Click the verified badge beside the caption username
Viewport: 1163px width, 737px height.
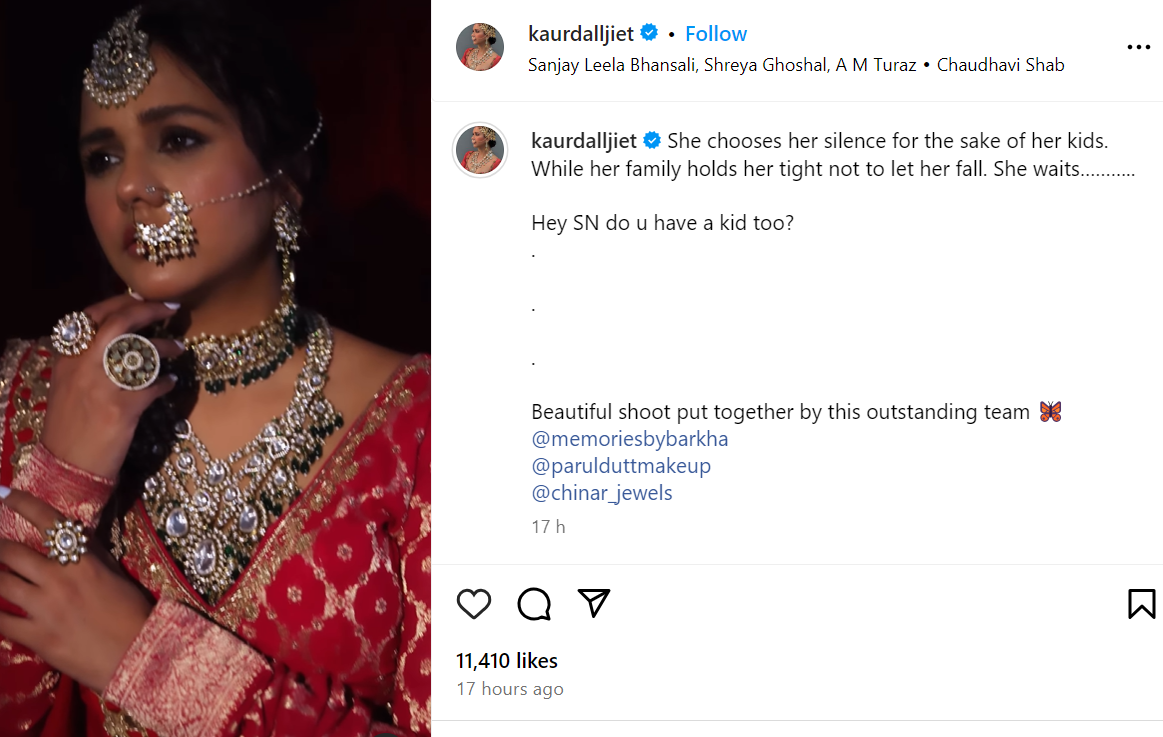pos(652,139)
